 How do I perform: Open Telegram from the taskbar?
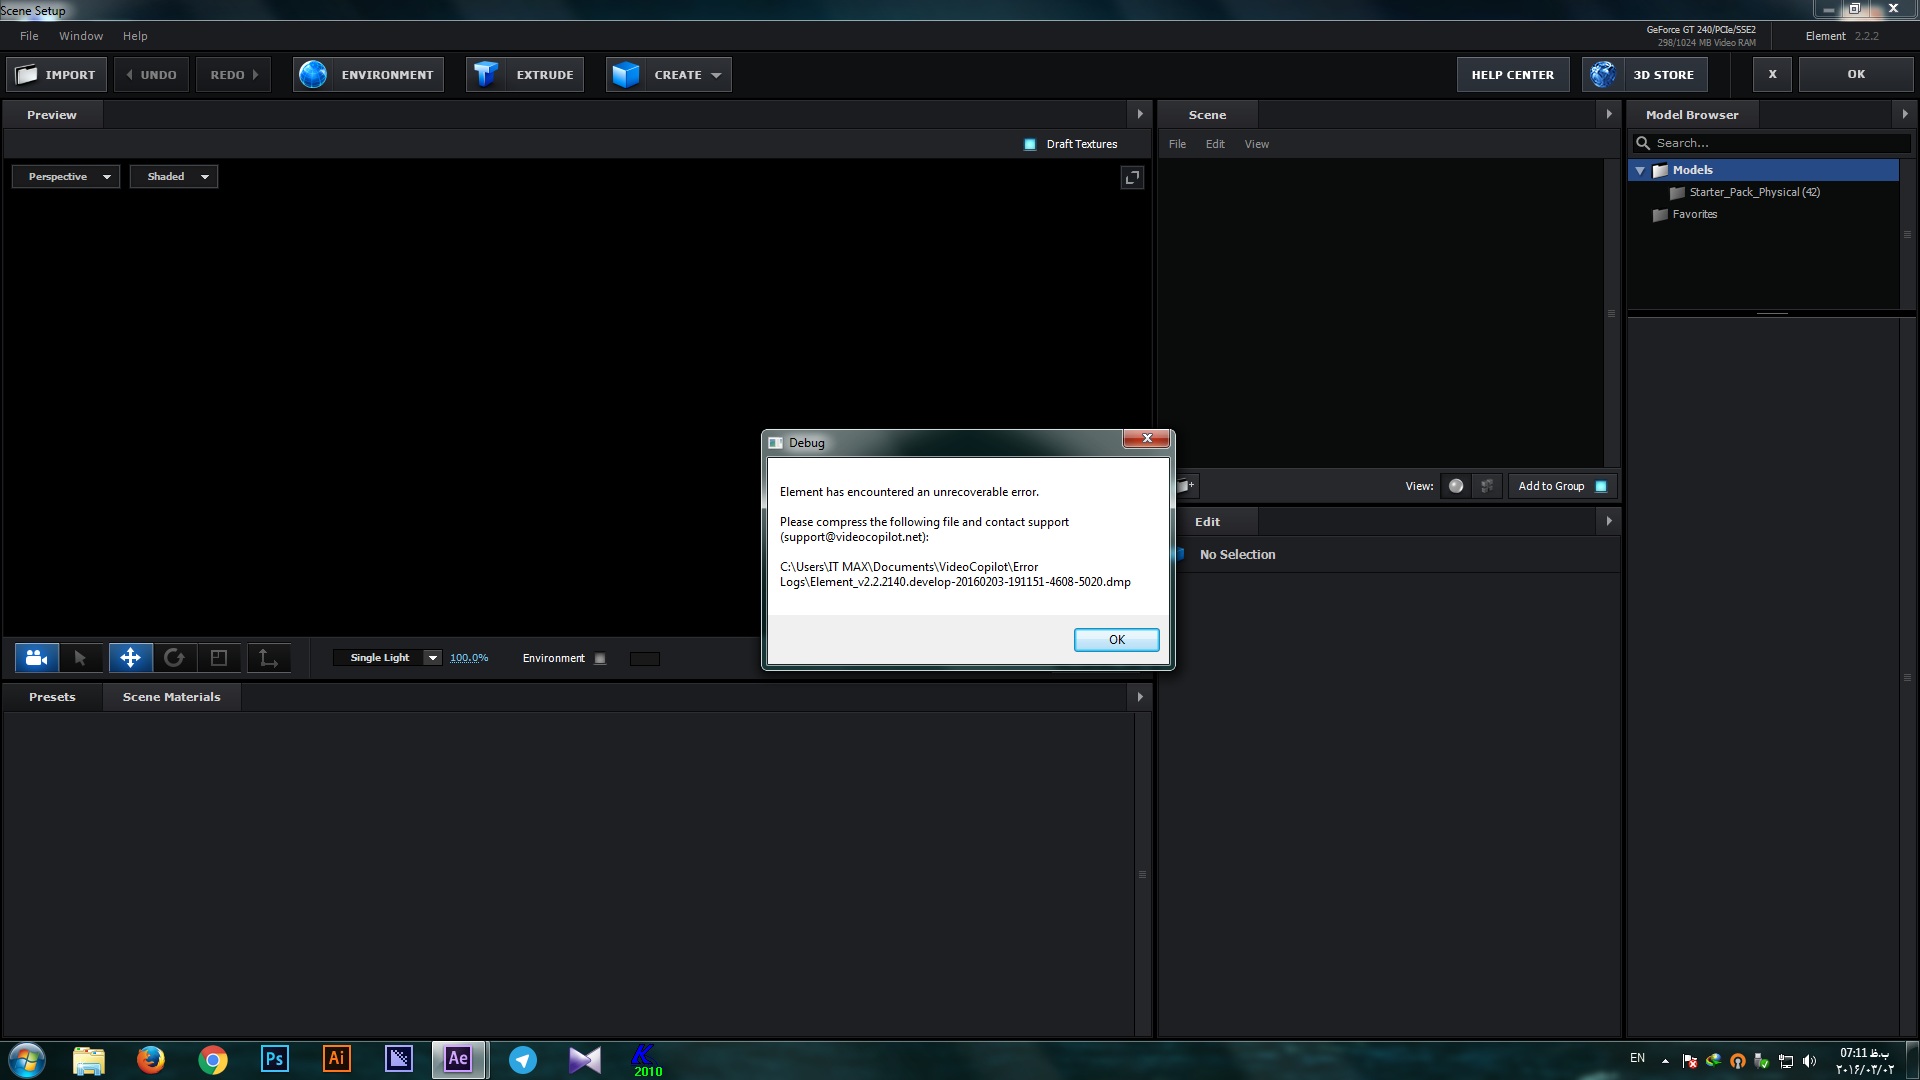point(523,1059)
